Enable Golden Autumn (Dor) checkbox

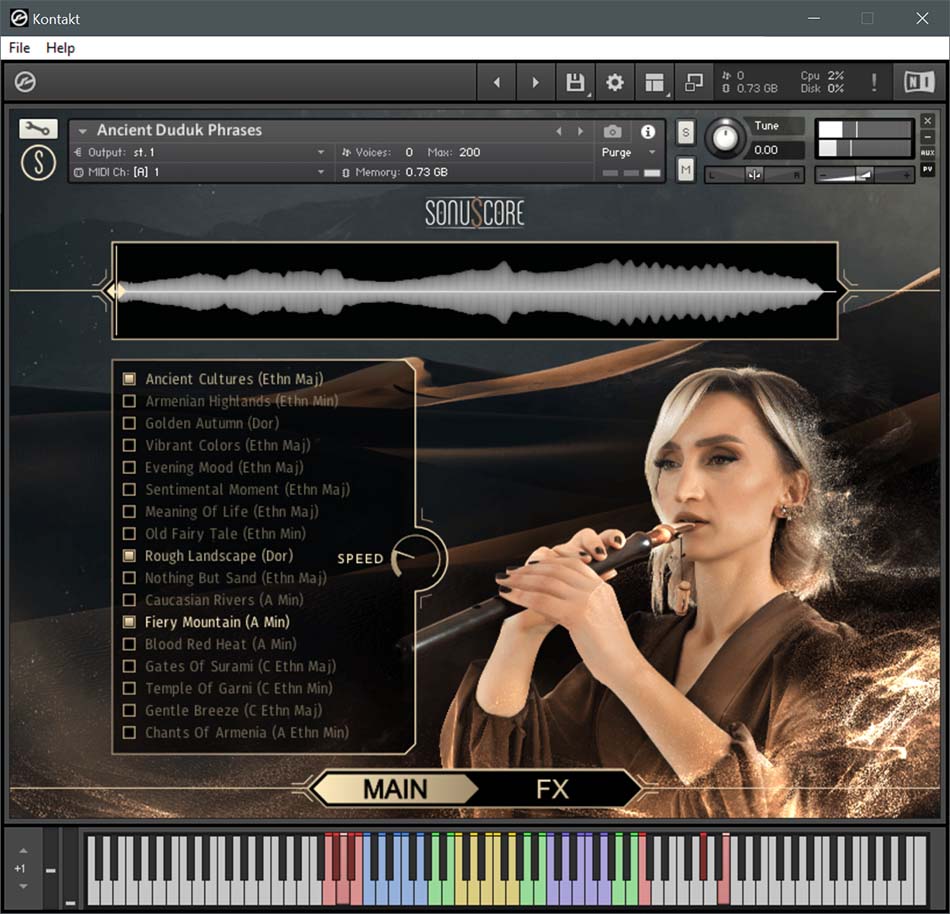(129, 423)
